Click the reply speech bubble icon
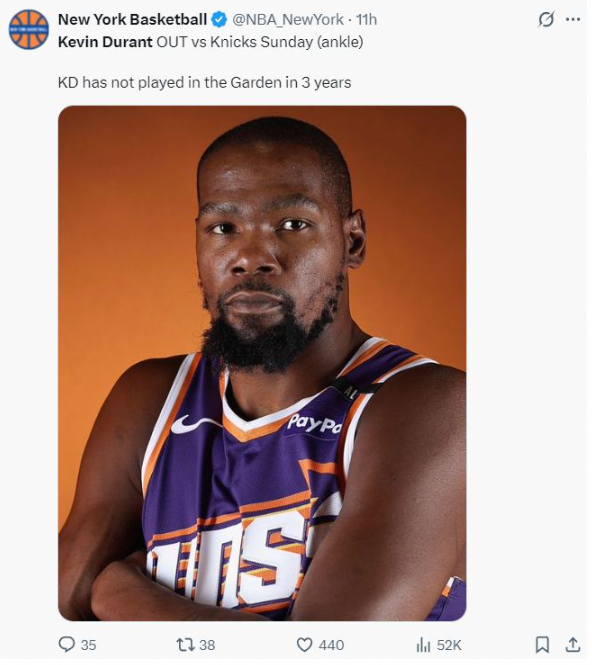 click(66, 645)
